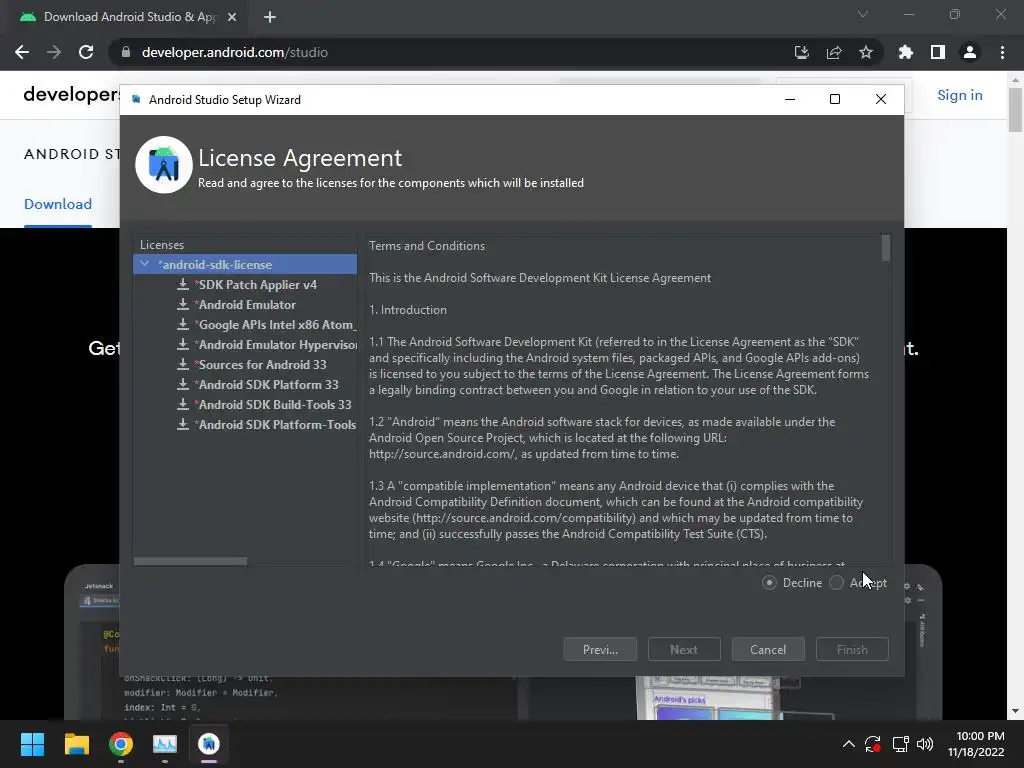
Task: Close the Download Android Studio tab
Action: [232, 17]
